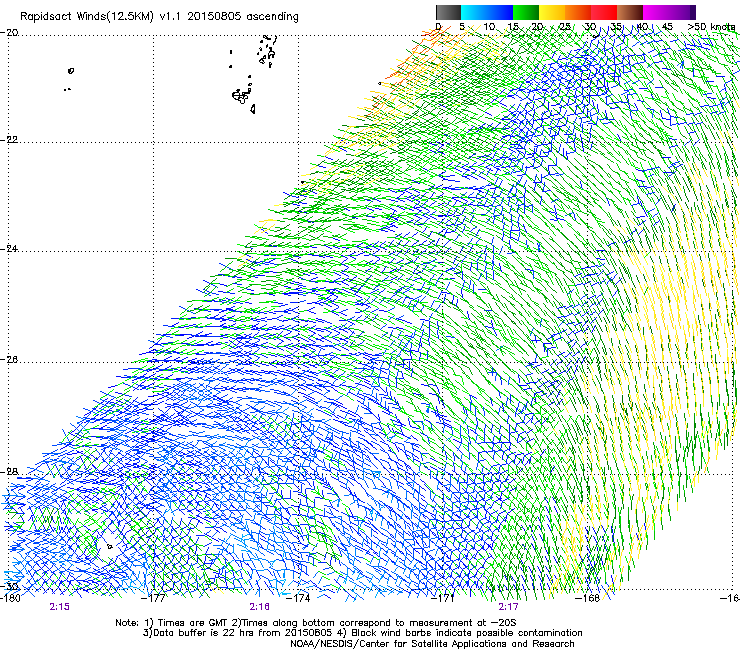Click the '45' legend scale number
Viewport: 740px width, 650px height.
pyautogui.click(x=667, y=27)
